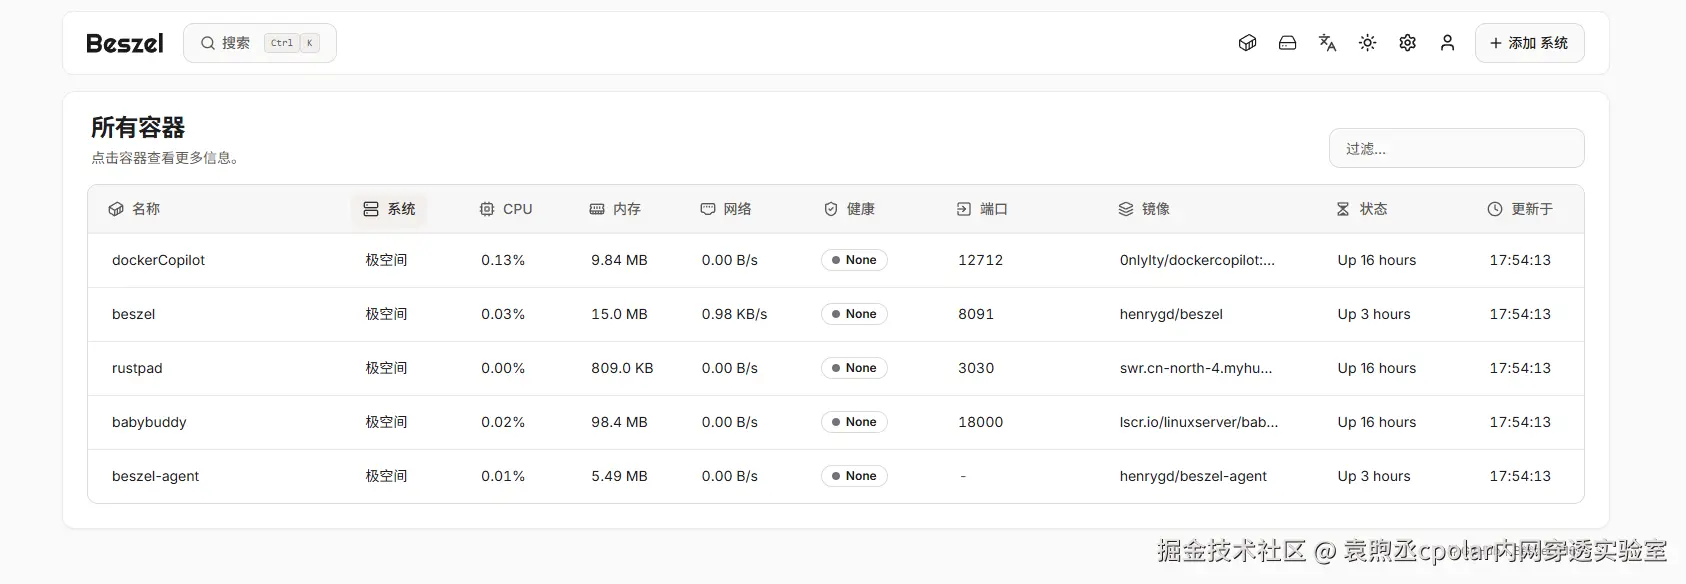Sort by CPU column header
Screen dimensions: 1686x584
[506, 209]
